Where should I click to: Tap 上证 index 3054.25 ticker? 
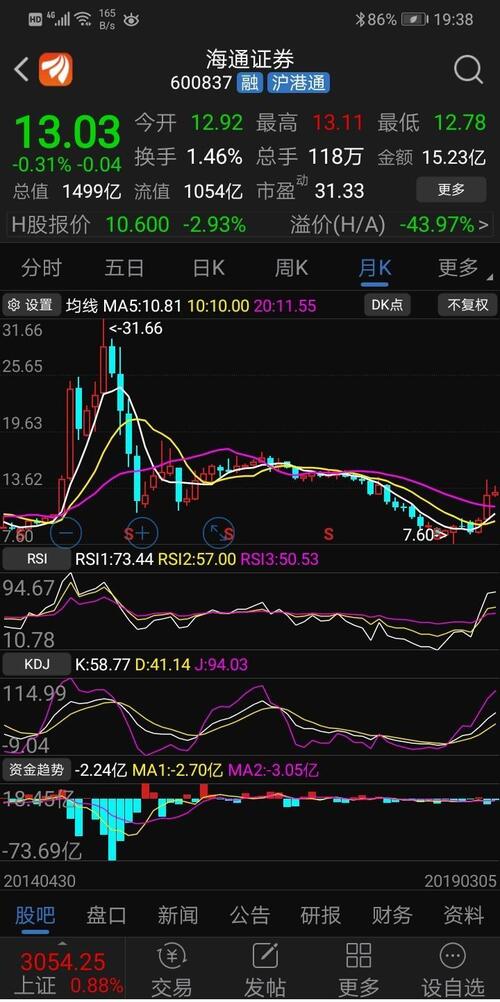coord(63,971)
